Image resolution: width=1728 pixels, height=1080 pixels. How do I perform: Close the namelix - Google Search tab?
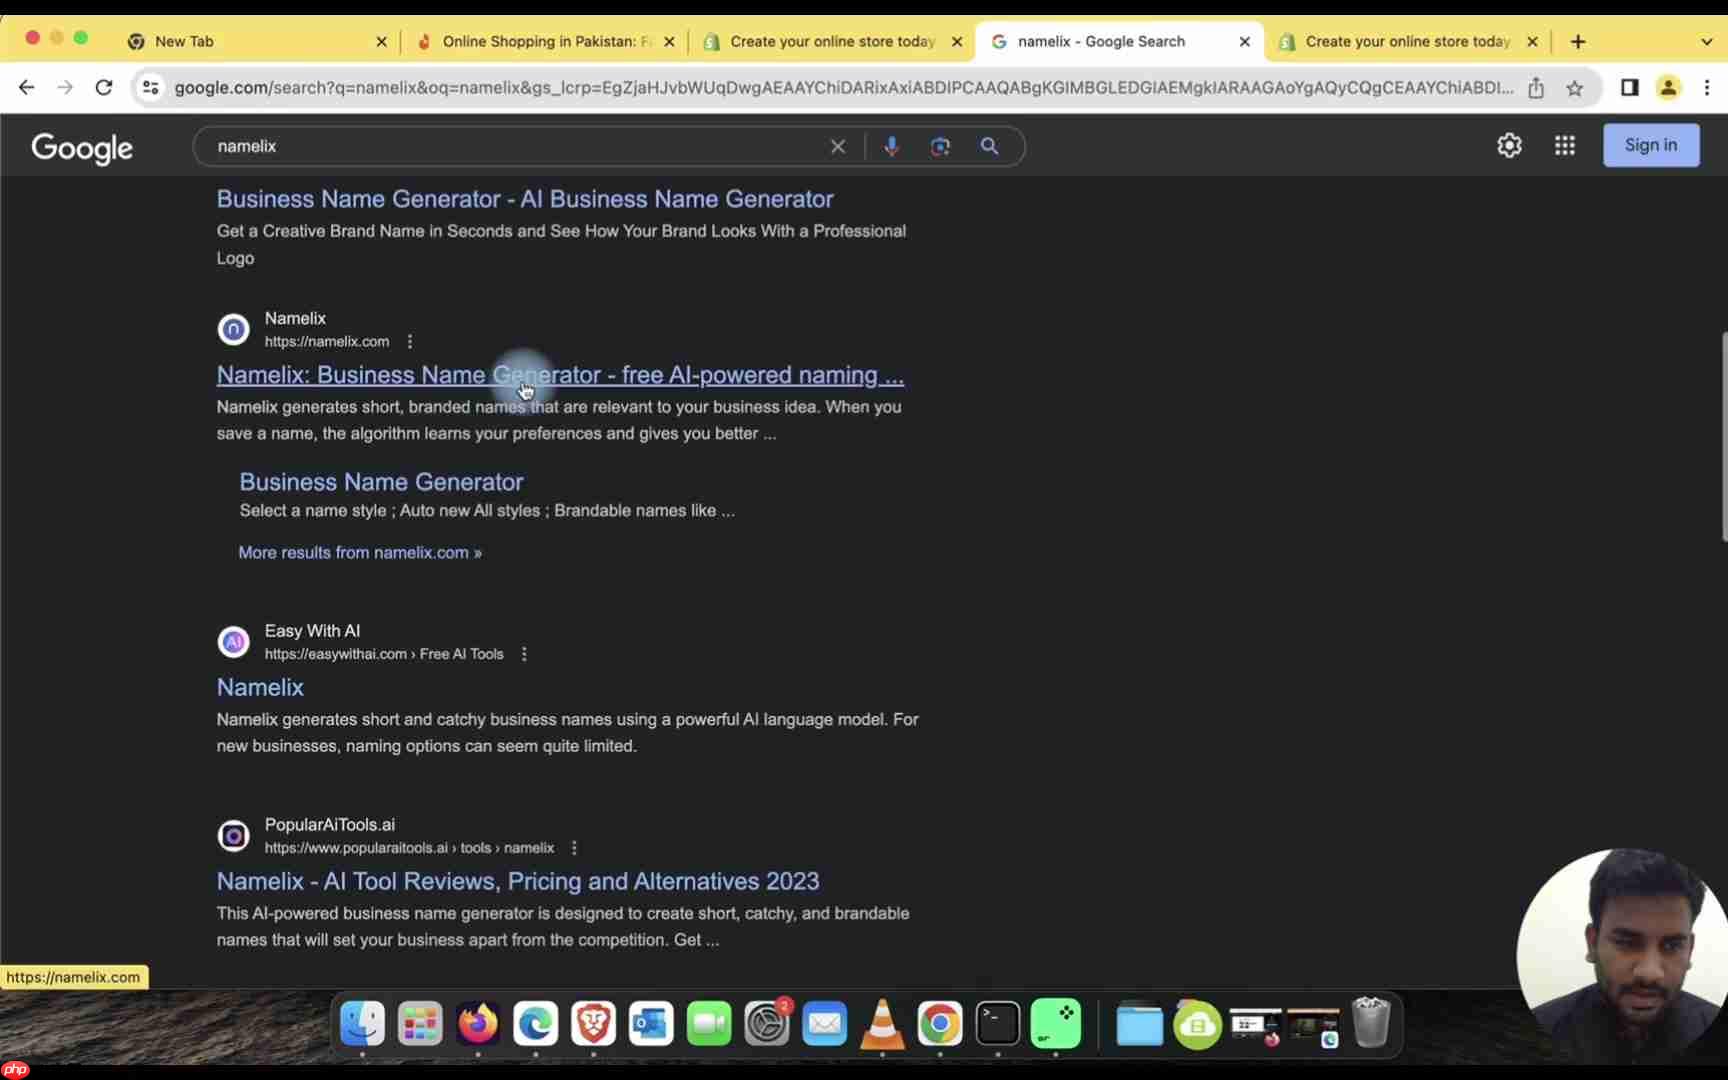coord(1244,41)
